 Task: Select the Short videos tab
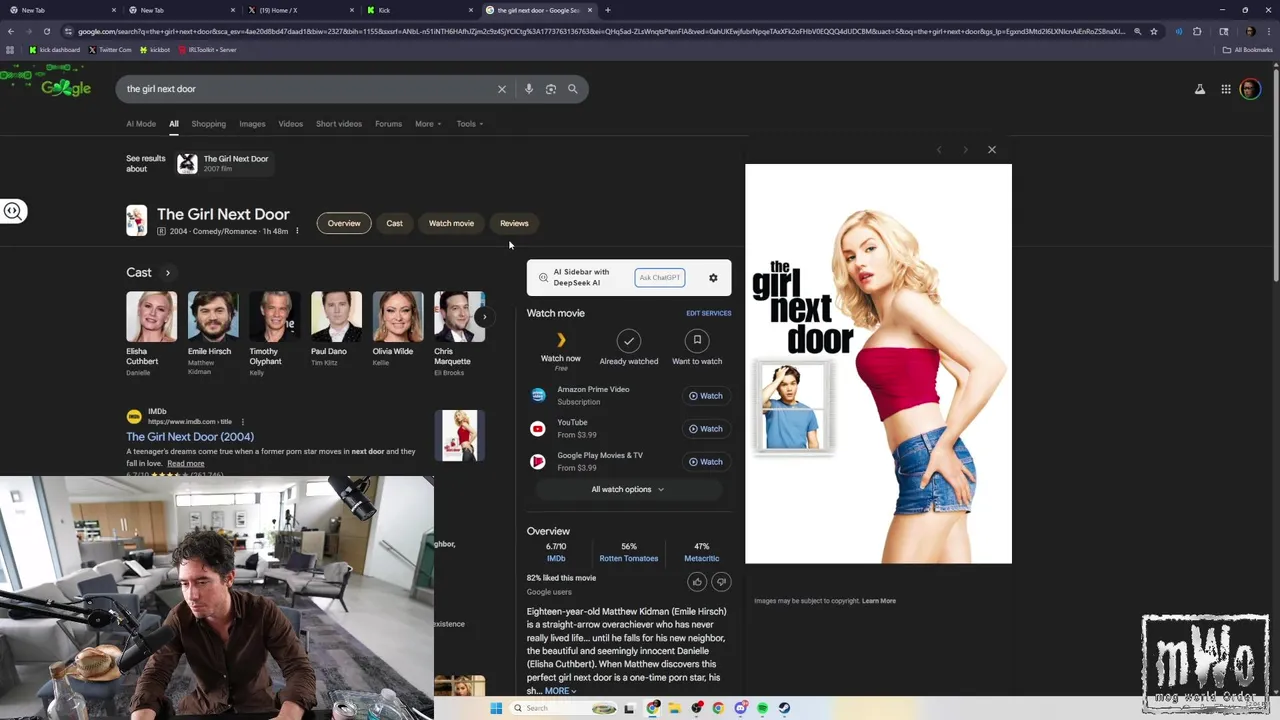coord(339,124)
